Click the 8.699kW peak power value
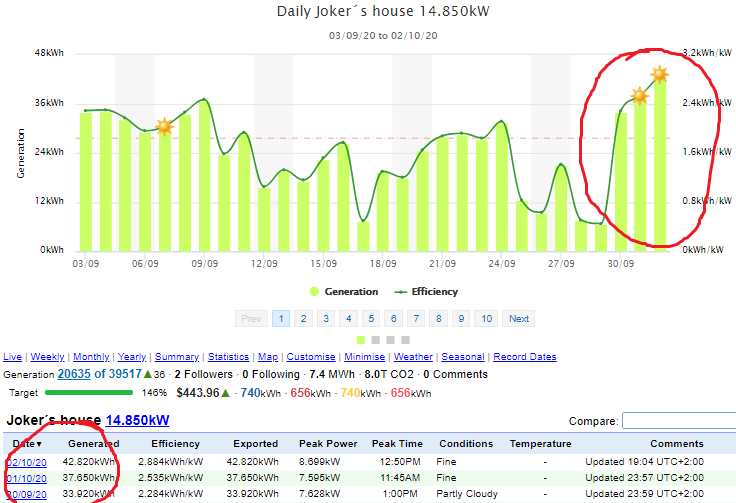This screenshot has height=503, width=736. click(319, 462)
